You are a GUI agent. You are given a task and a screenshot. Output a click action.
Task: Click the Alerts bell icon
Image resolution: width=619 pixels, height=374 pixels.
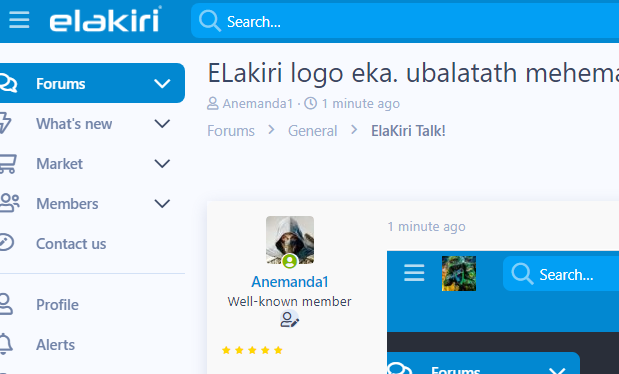coord(6,344)
